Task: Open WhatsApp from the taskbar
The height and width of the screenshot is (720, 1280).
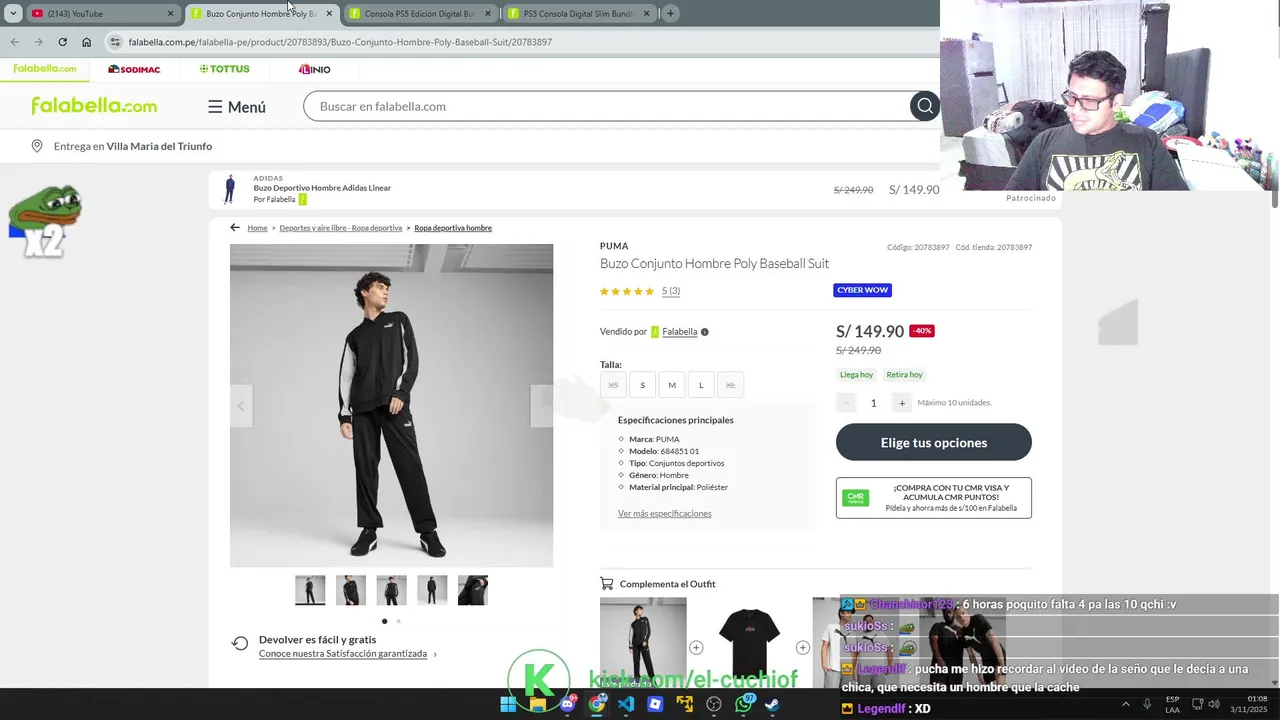Action: (744, 704)
